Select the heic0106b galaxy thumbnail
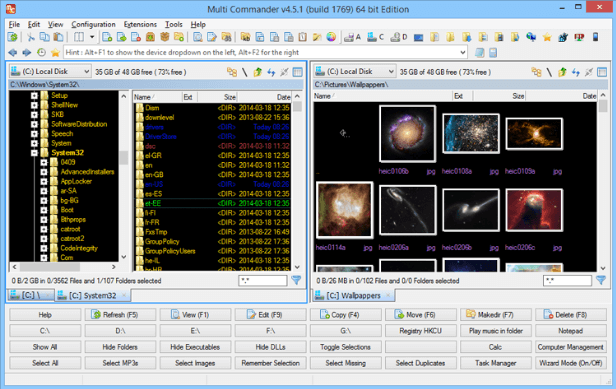This screenshot has height=389, width=616. [407, 134]
